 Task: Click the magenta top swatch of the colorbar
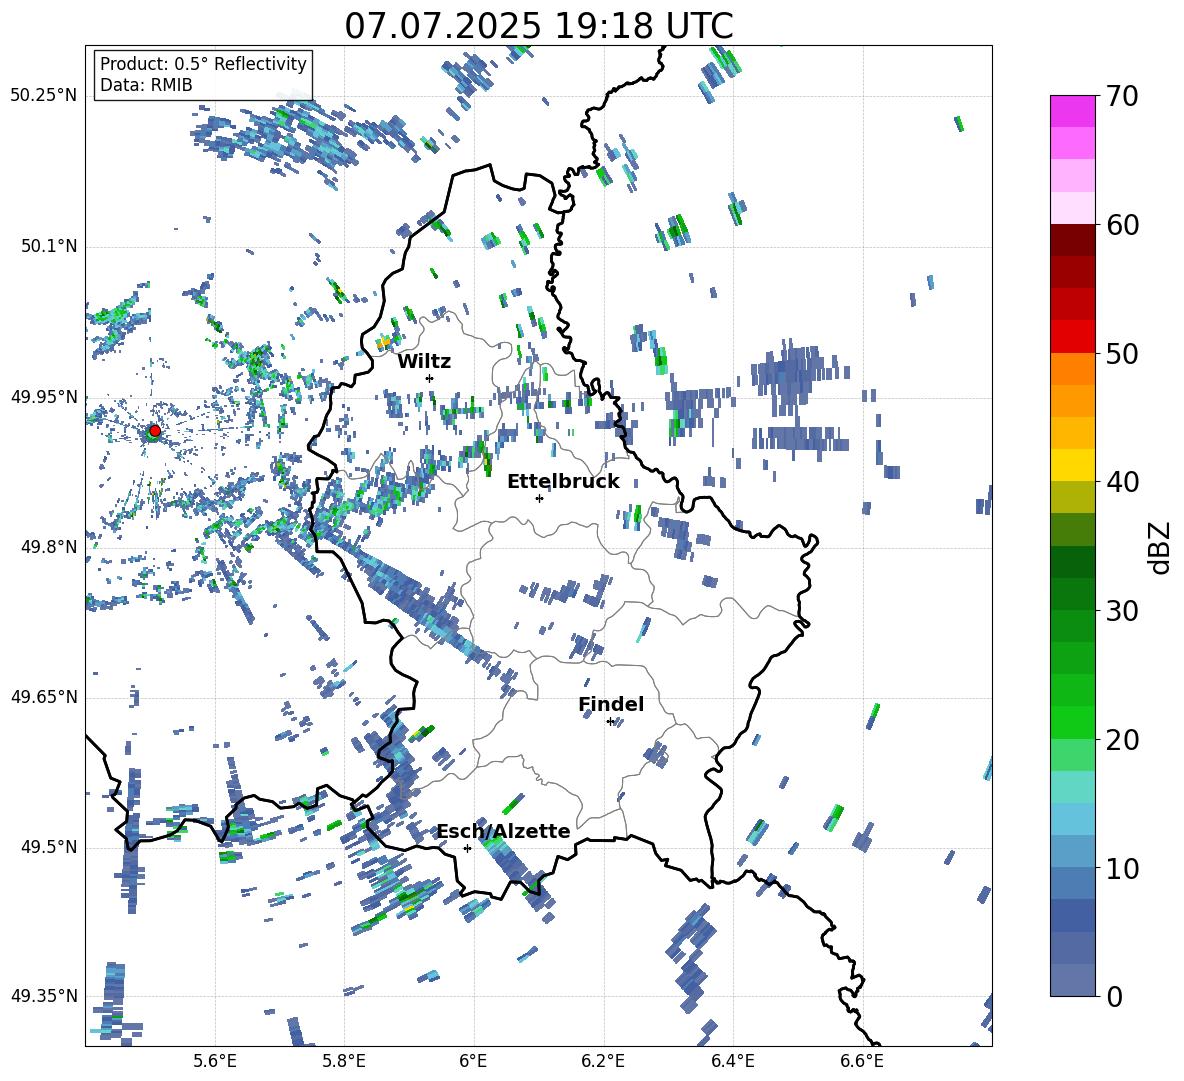[1072, 111]
